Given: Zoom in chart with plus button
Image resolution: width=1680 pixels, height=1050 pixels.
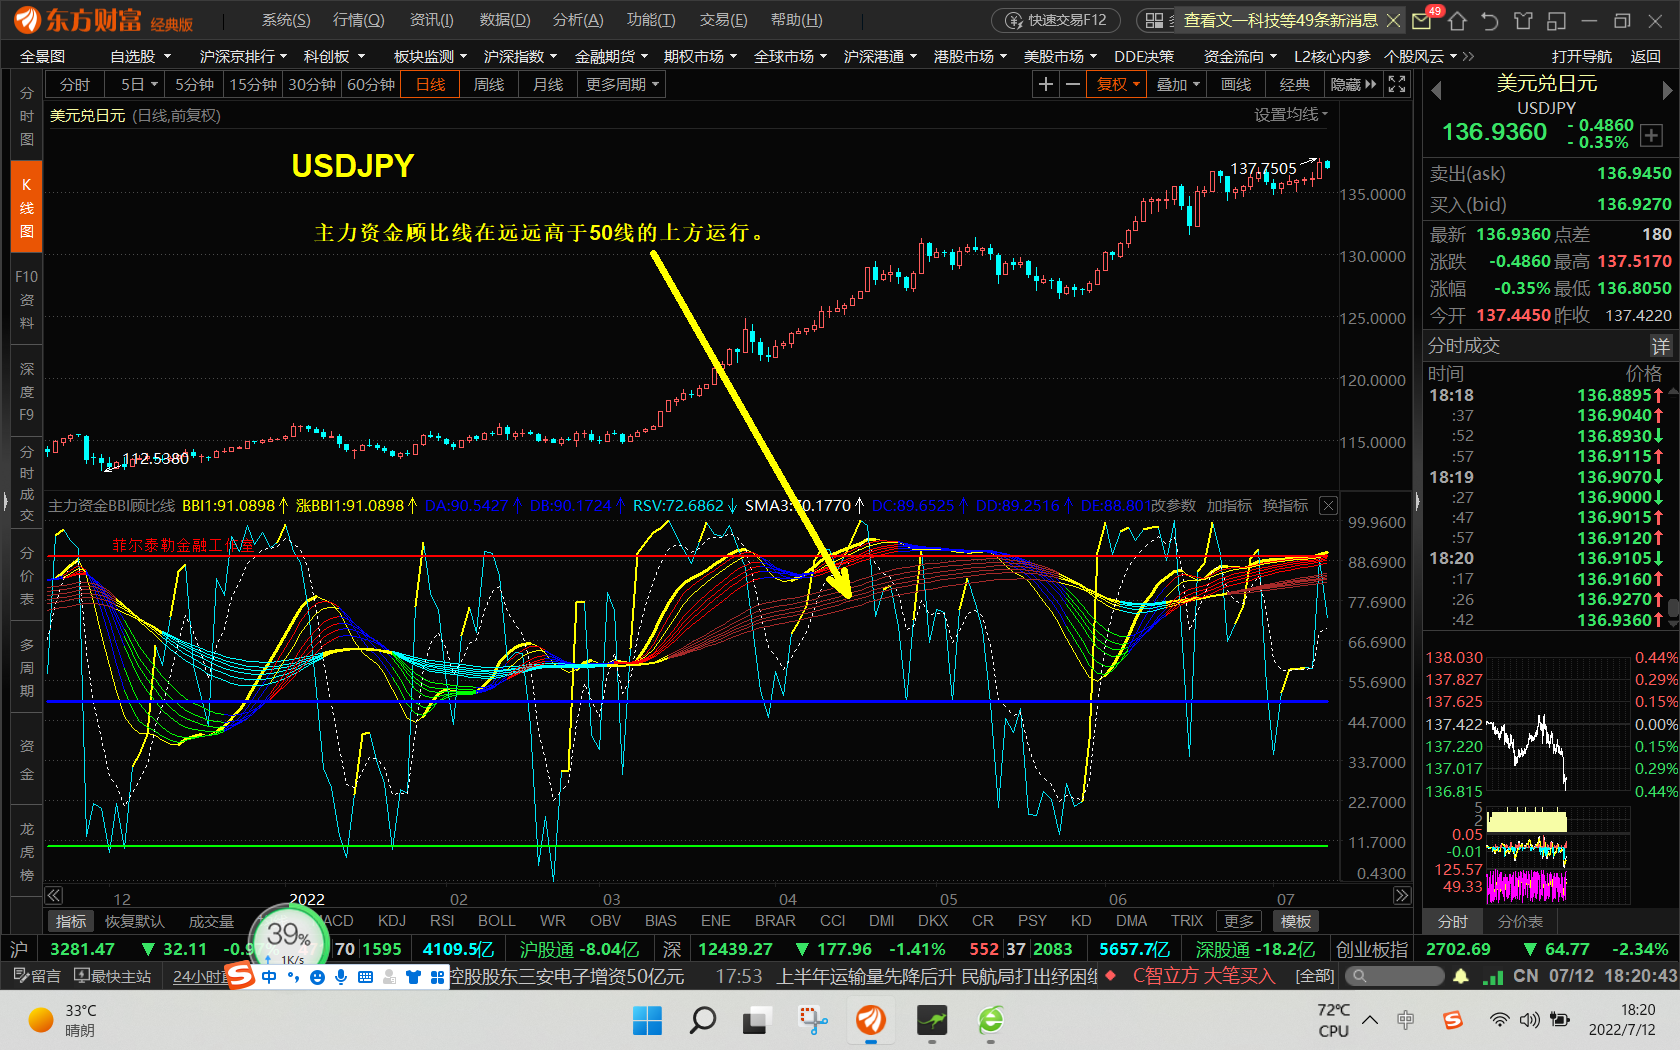Looking at the screenshot, I should (x=1045, y=85).
